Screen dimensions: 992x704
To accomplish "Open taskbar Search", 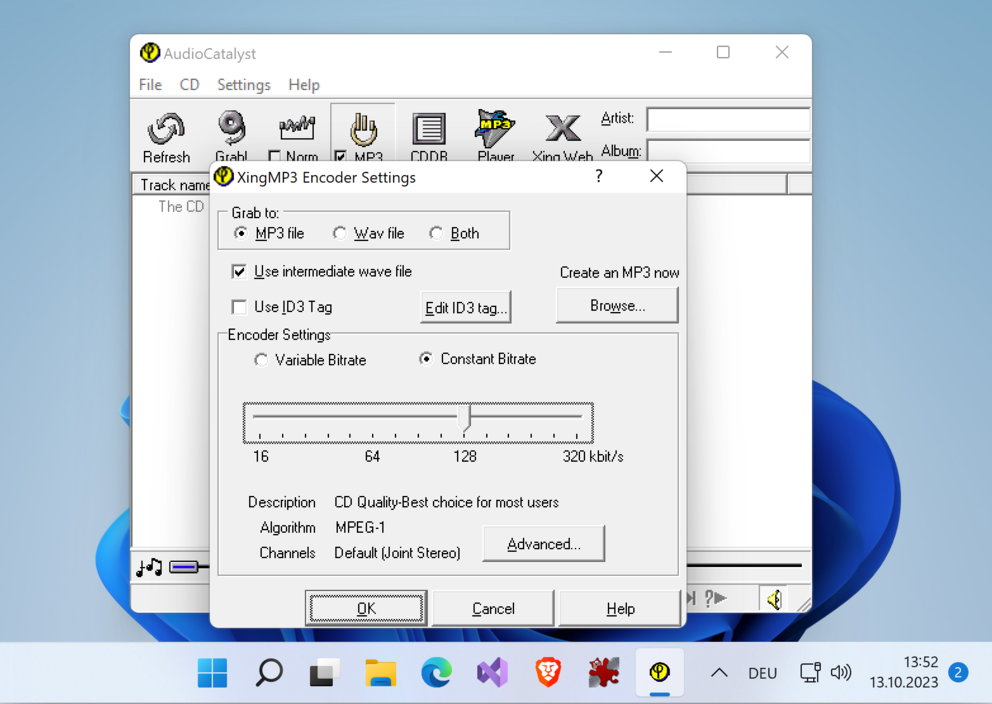I will 269,672.
